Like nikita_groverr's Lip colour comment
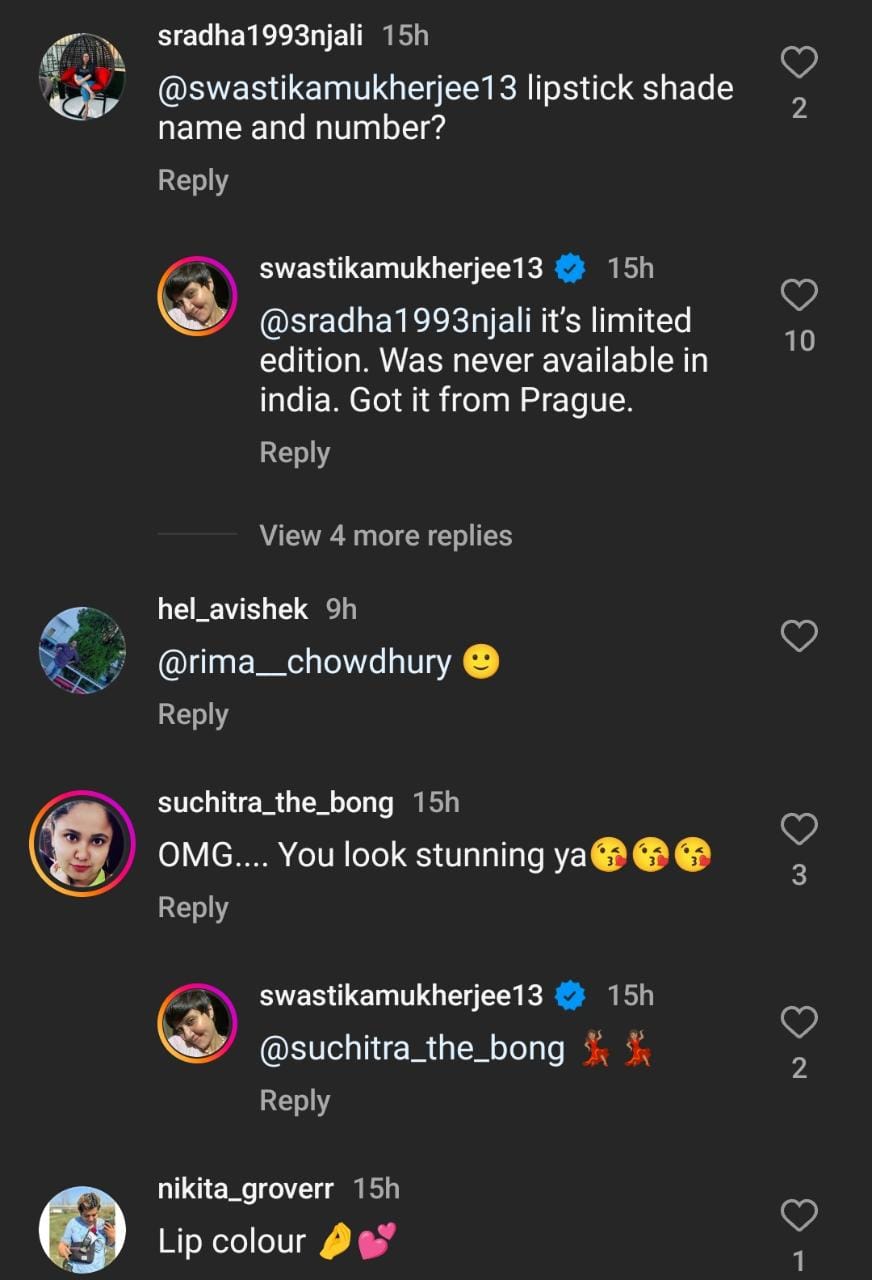This screenshot has height=1280, width=872. [799, 1215]
